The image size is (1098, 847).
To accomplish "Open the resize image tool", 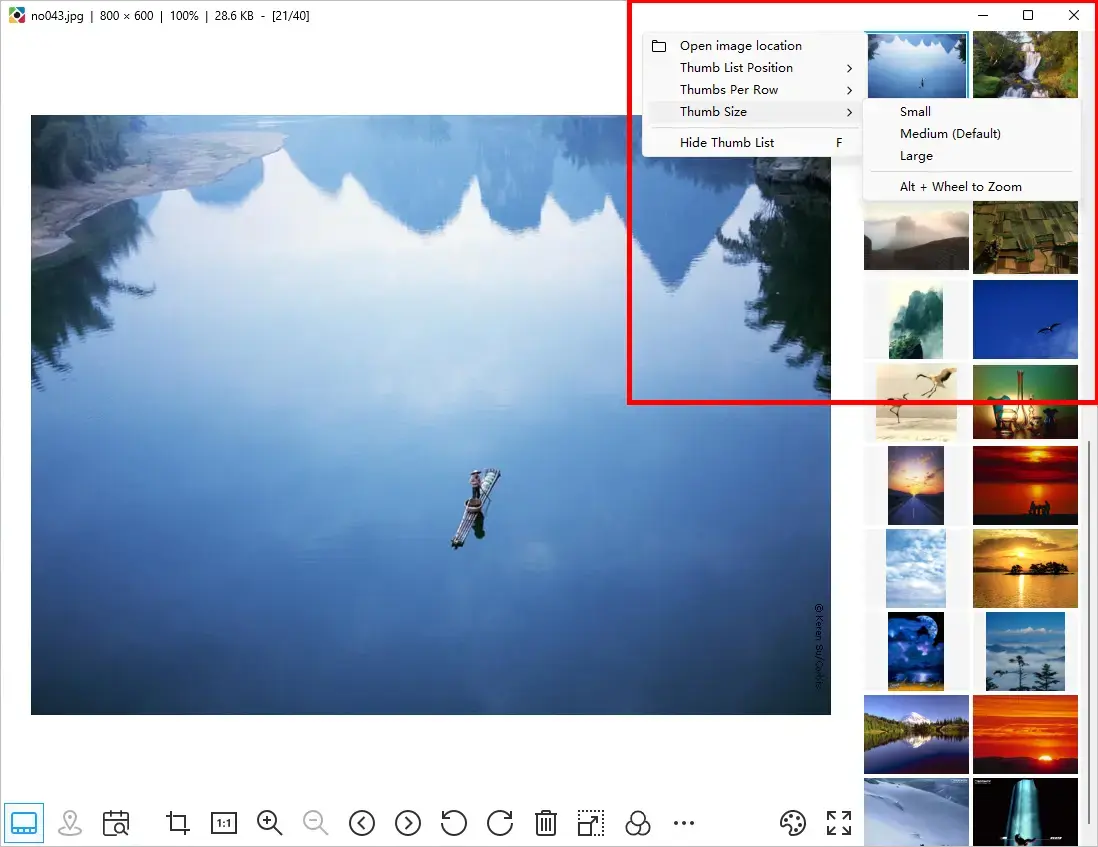I will [591, 823].
